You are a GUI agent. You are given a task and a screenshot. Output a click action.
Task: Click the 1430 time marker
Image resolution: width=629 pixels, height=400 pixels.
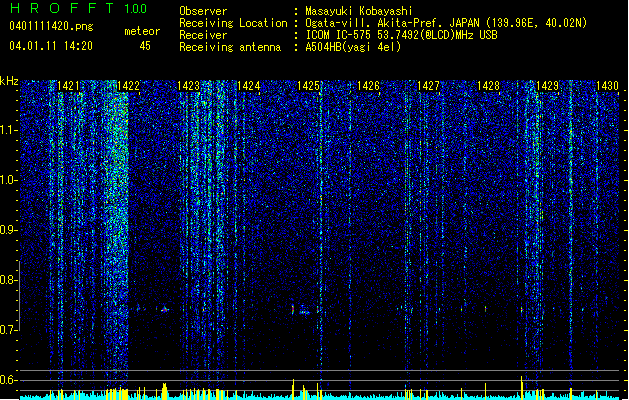607,86
